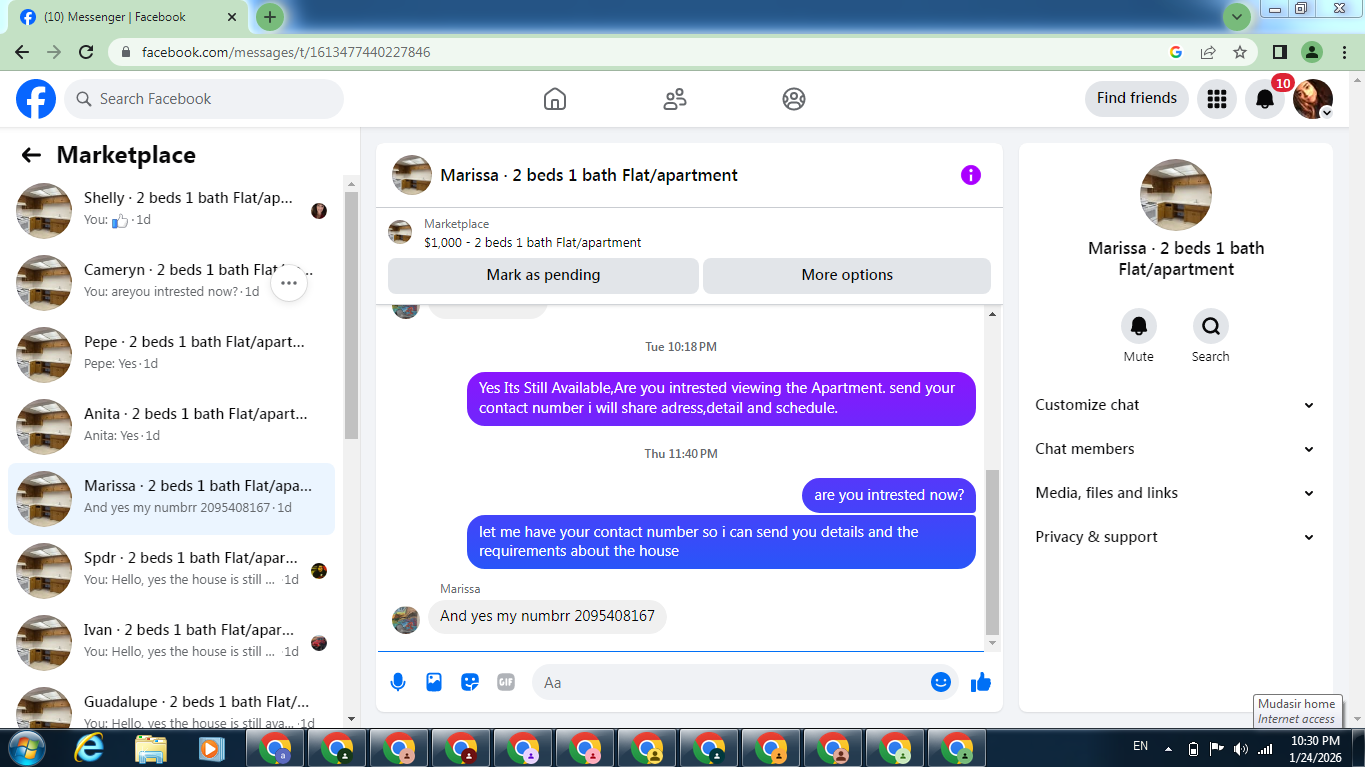Expand the Customize chat section
The width and height of the screenshot is (1365, 767).
coord(1176,405)
